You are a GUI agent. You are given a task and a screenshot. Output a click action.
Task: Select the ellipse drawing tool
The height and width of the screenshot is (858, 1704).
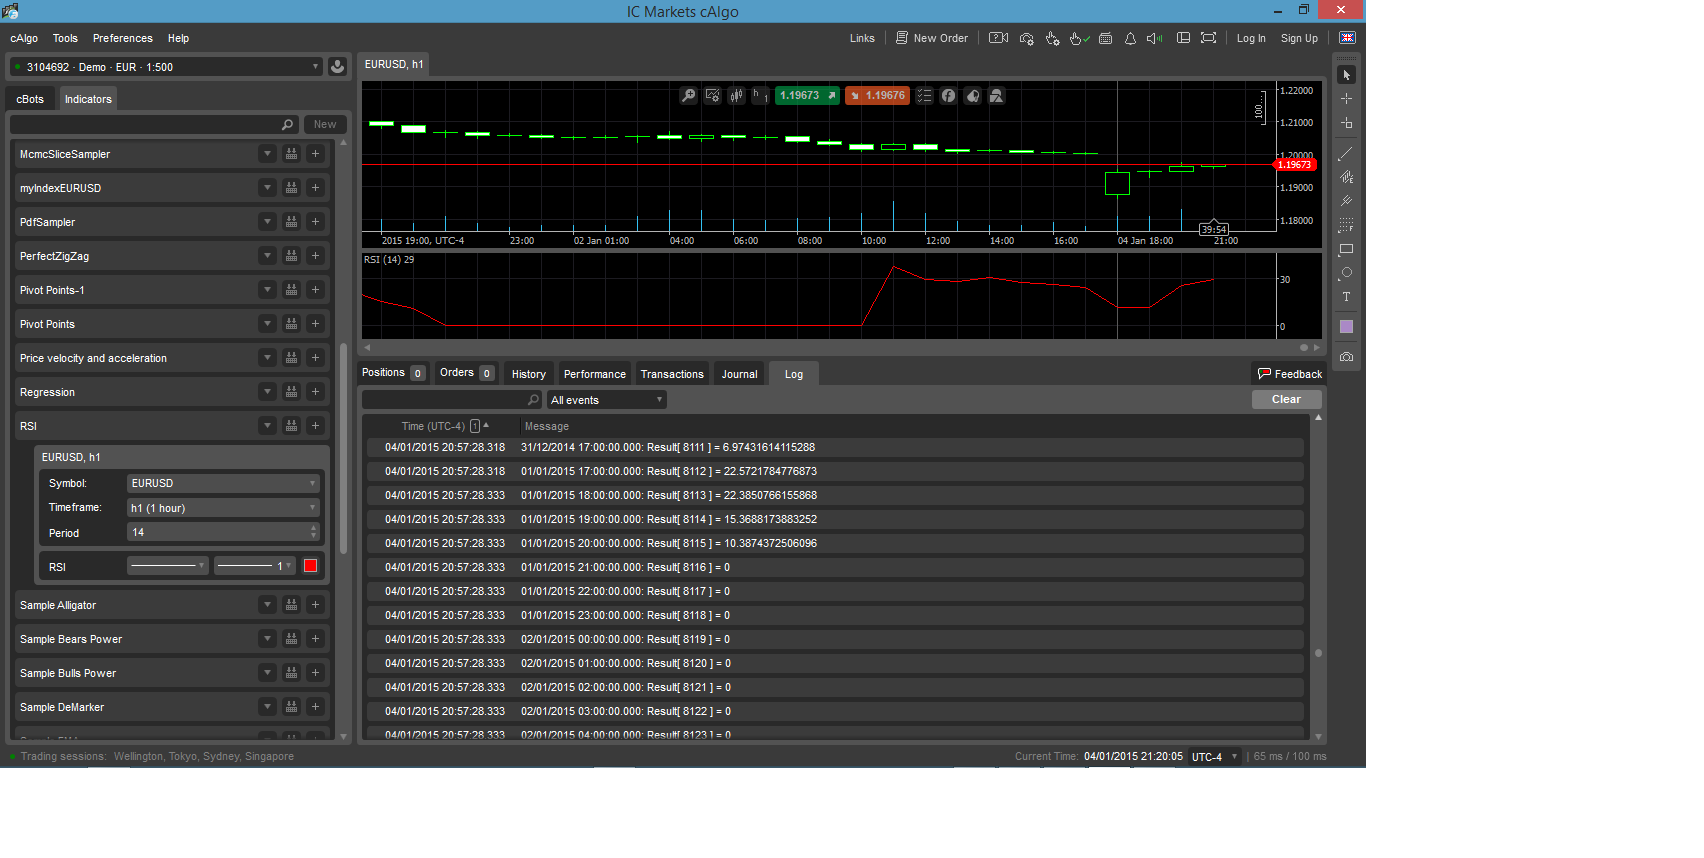click(x=1346, y=273)
